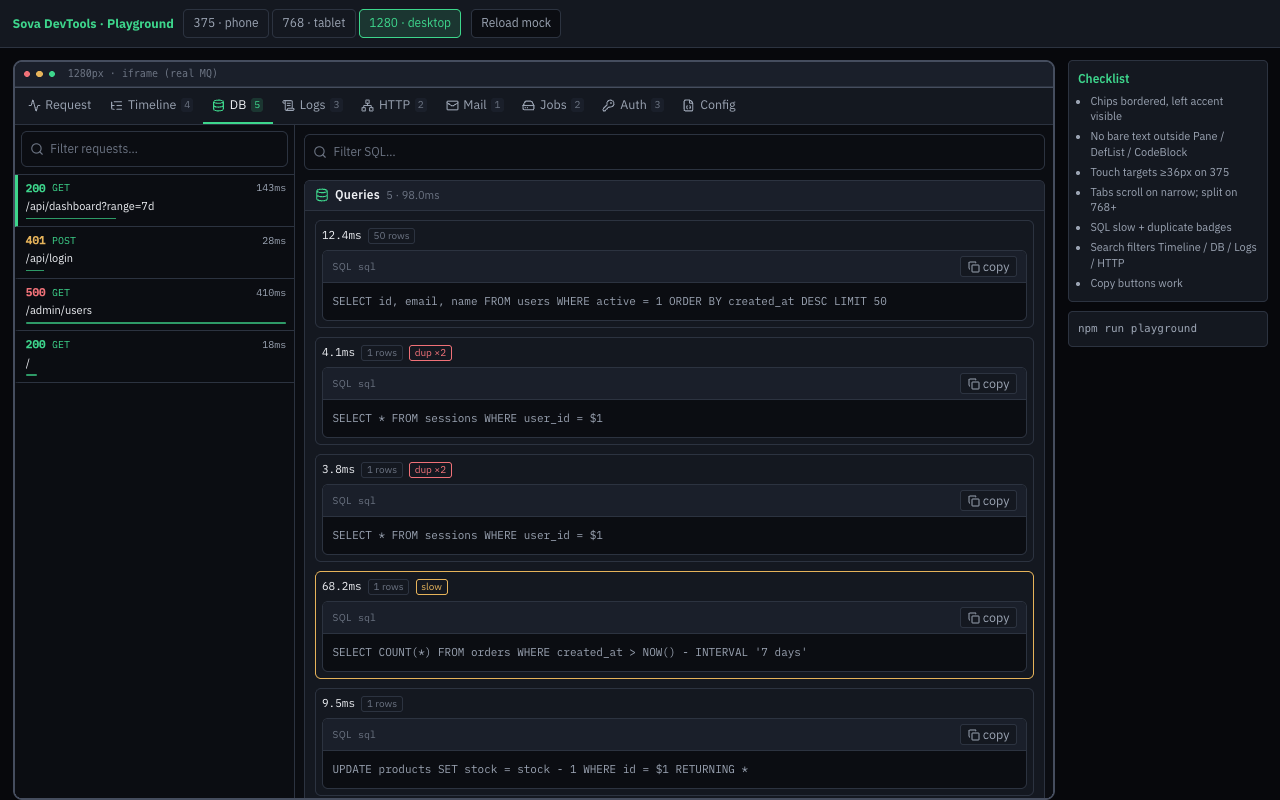Select the DB tab

point(238,105)
